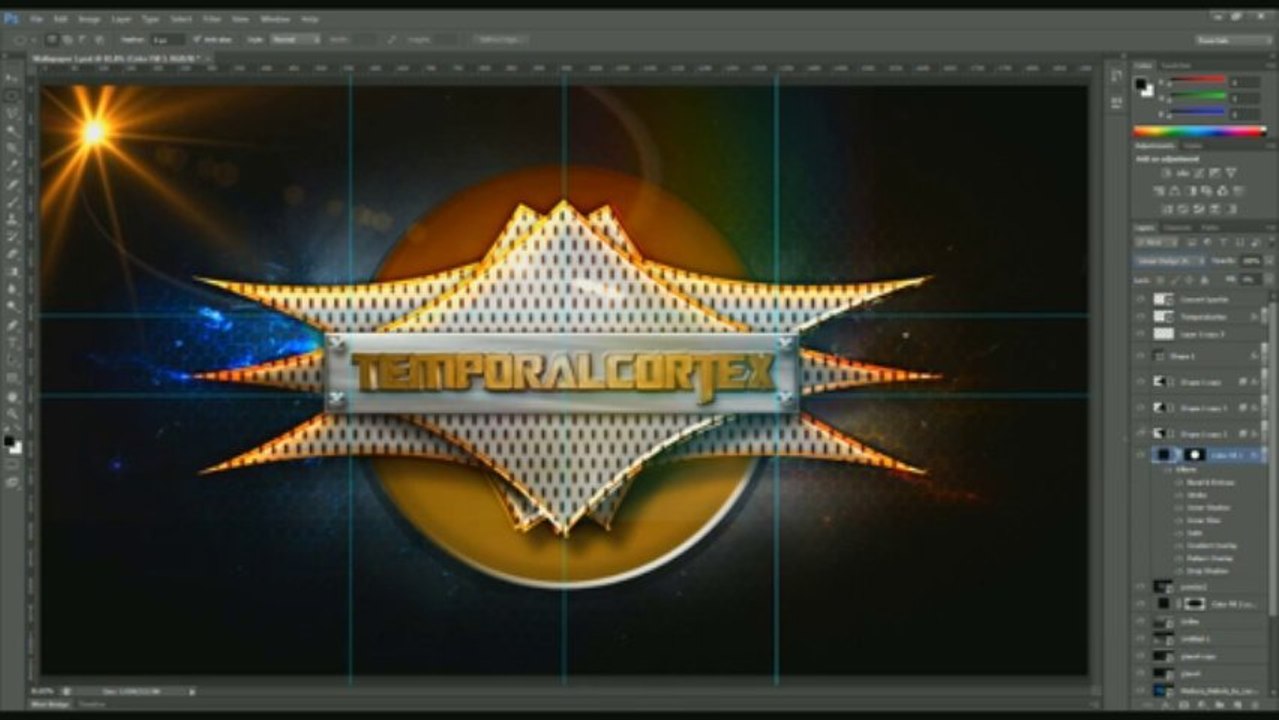Switch to the Paths tab
This screenshot has height=720, width=1279.
click(1210, 228)
